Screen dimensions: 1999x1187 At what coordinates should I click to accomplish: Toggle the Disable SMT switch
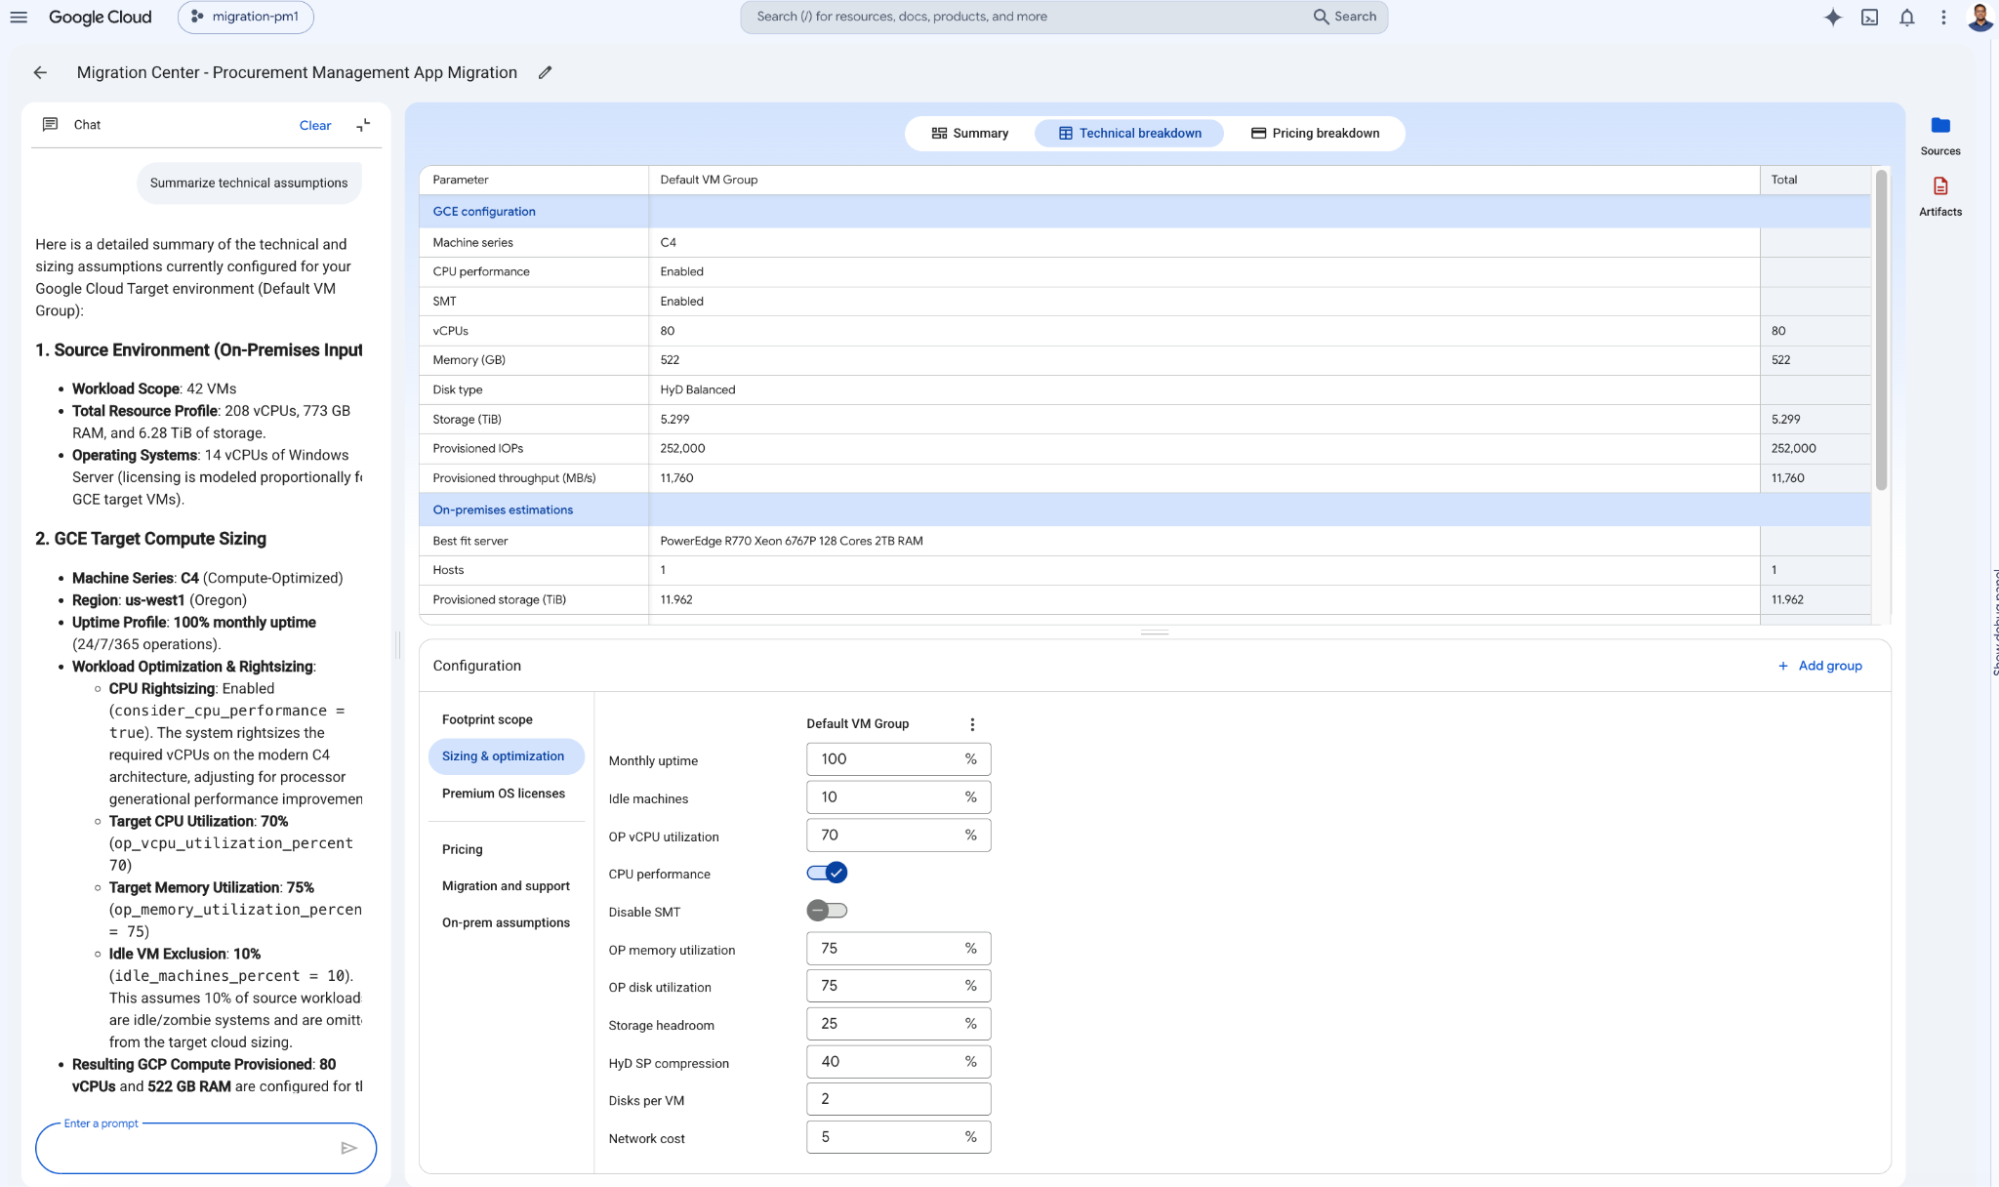pyautogui.click(x=827, y=911)
